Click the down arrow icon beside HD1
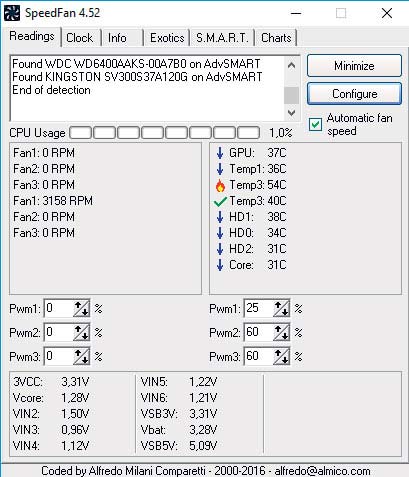The image size is (409, 477). point(220,217)
